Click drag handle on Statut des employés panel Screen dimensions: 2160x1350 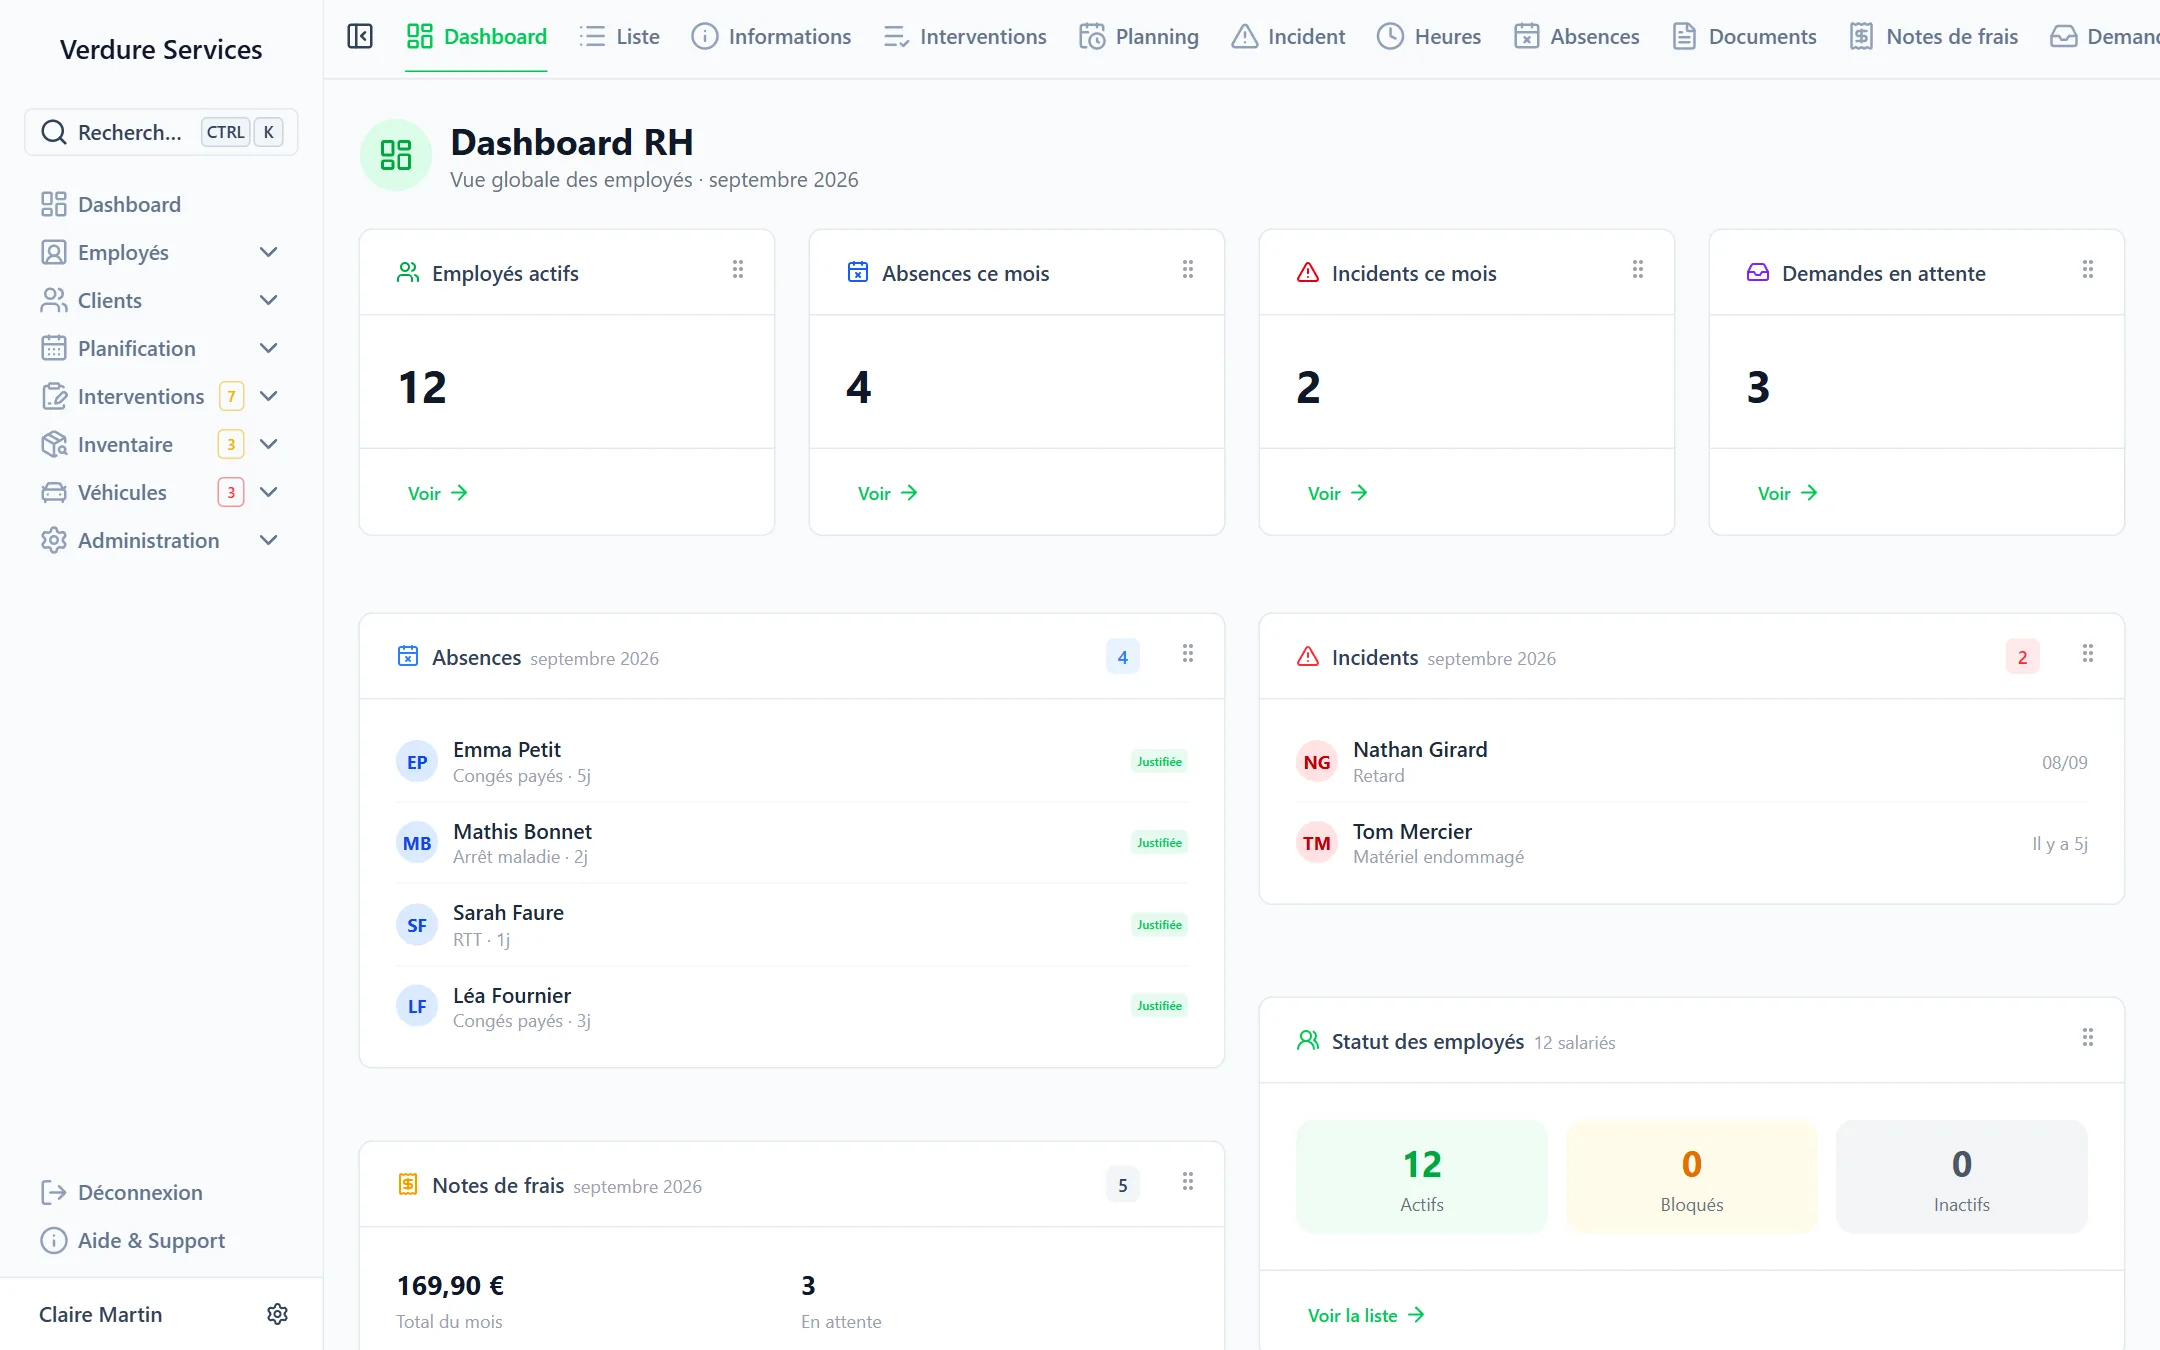pyautogui.click(x=2088, y=1038)
